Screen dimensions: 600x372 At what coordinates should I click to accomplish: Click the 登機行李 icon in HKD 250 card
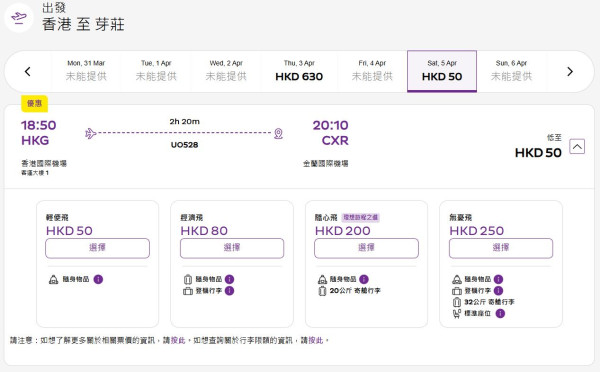pos(457,291)
